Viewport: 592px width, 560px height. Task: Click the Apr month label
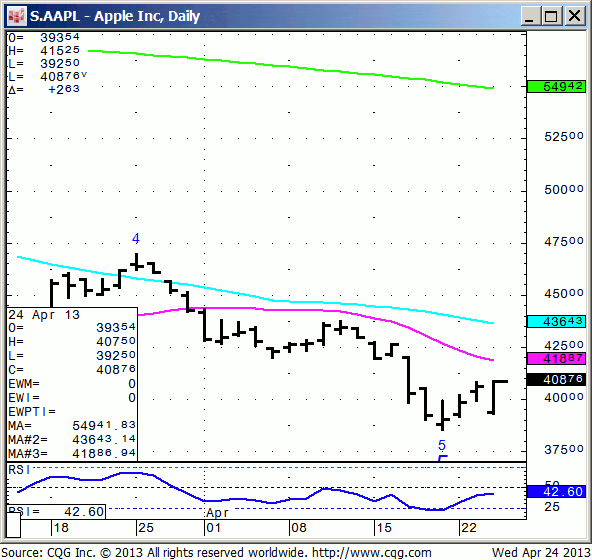point(217,513)
